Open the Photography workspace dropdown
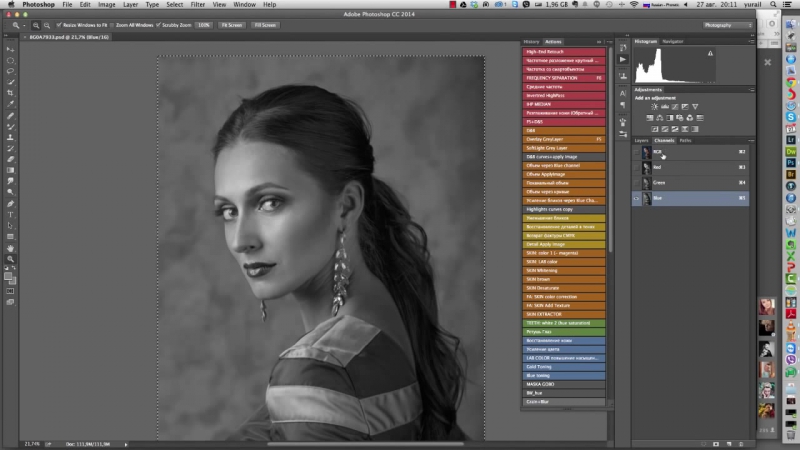 point(728,24)
